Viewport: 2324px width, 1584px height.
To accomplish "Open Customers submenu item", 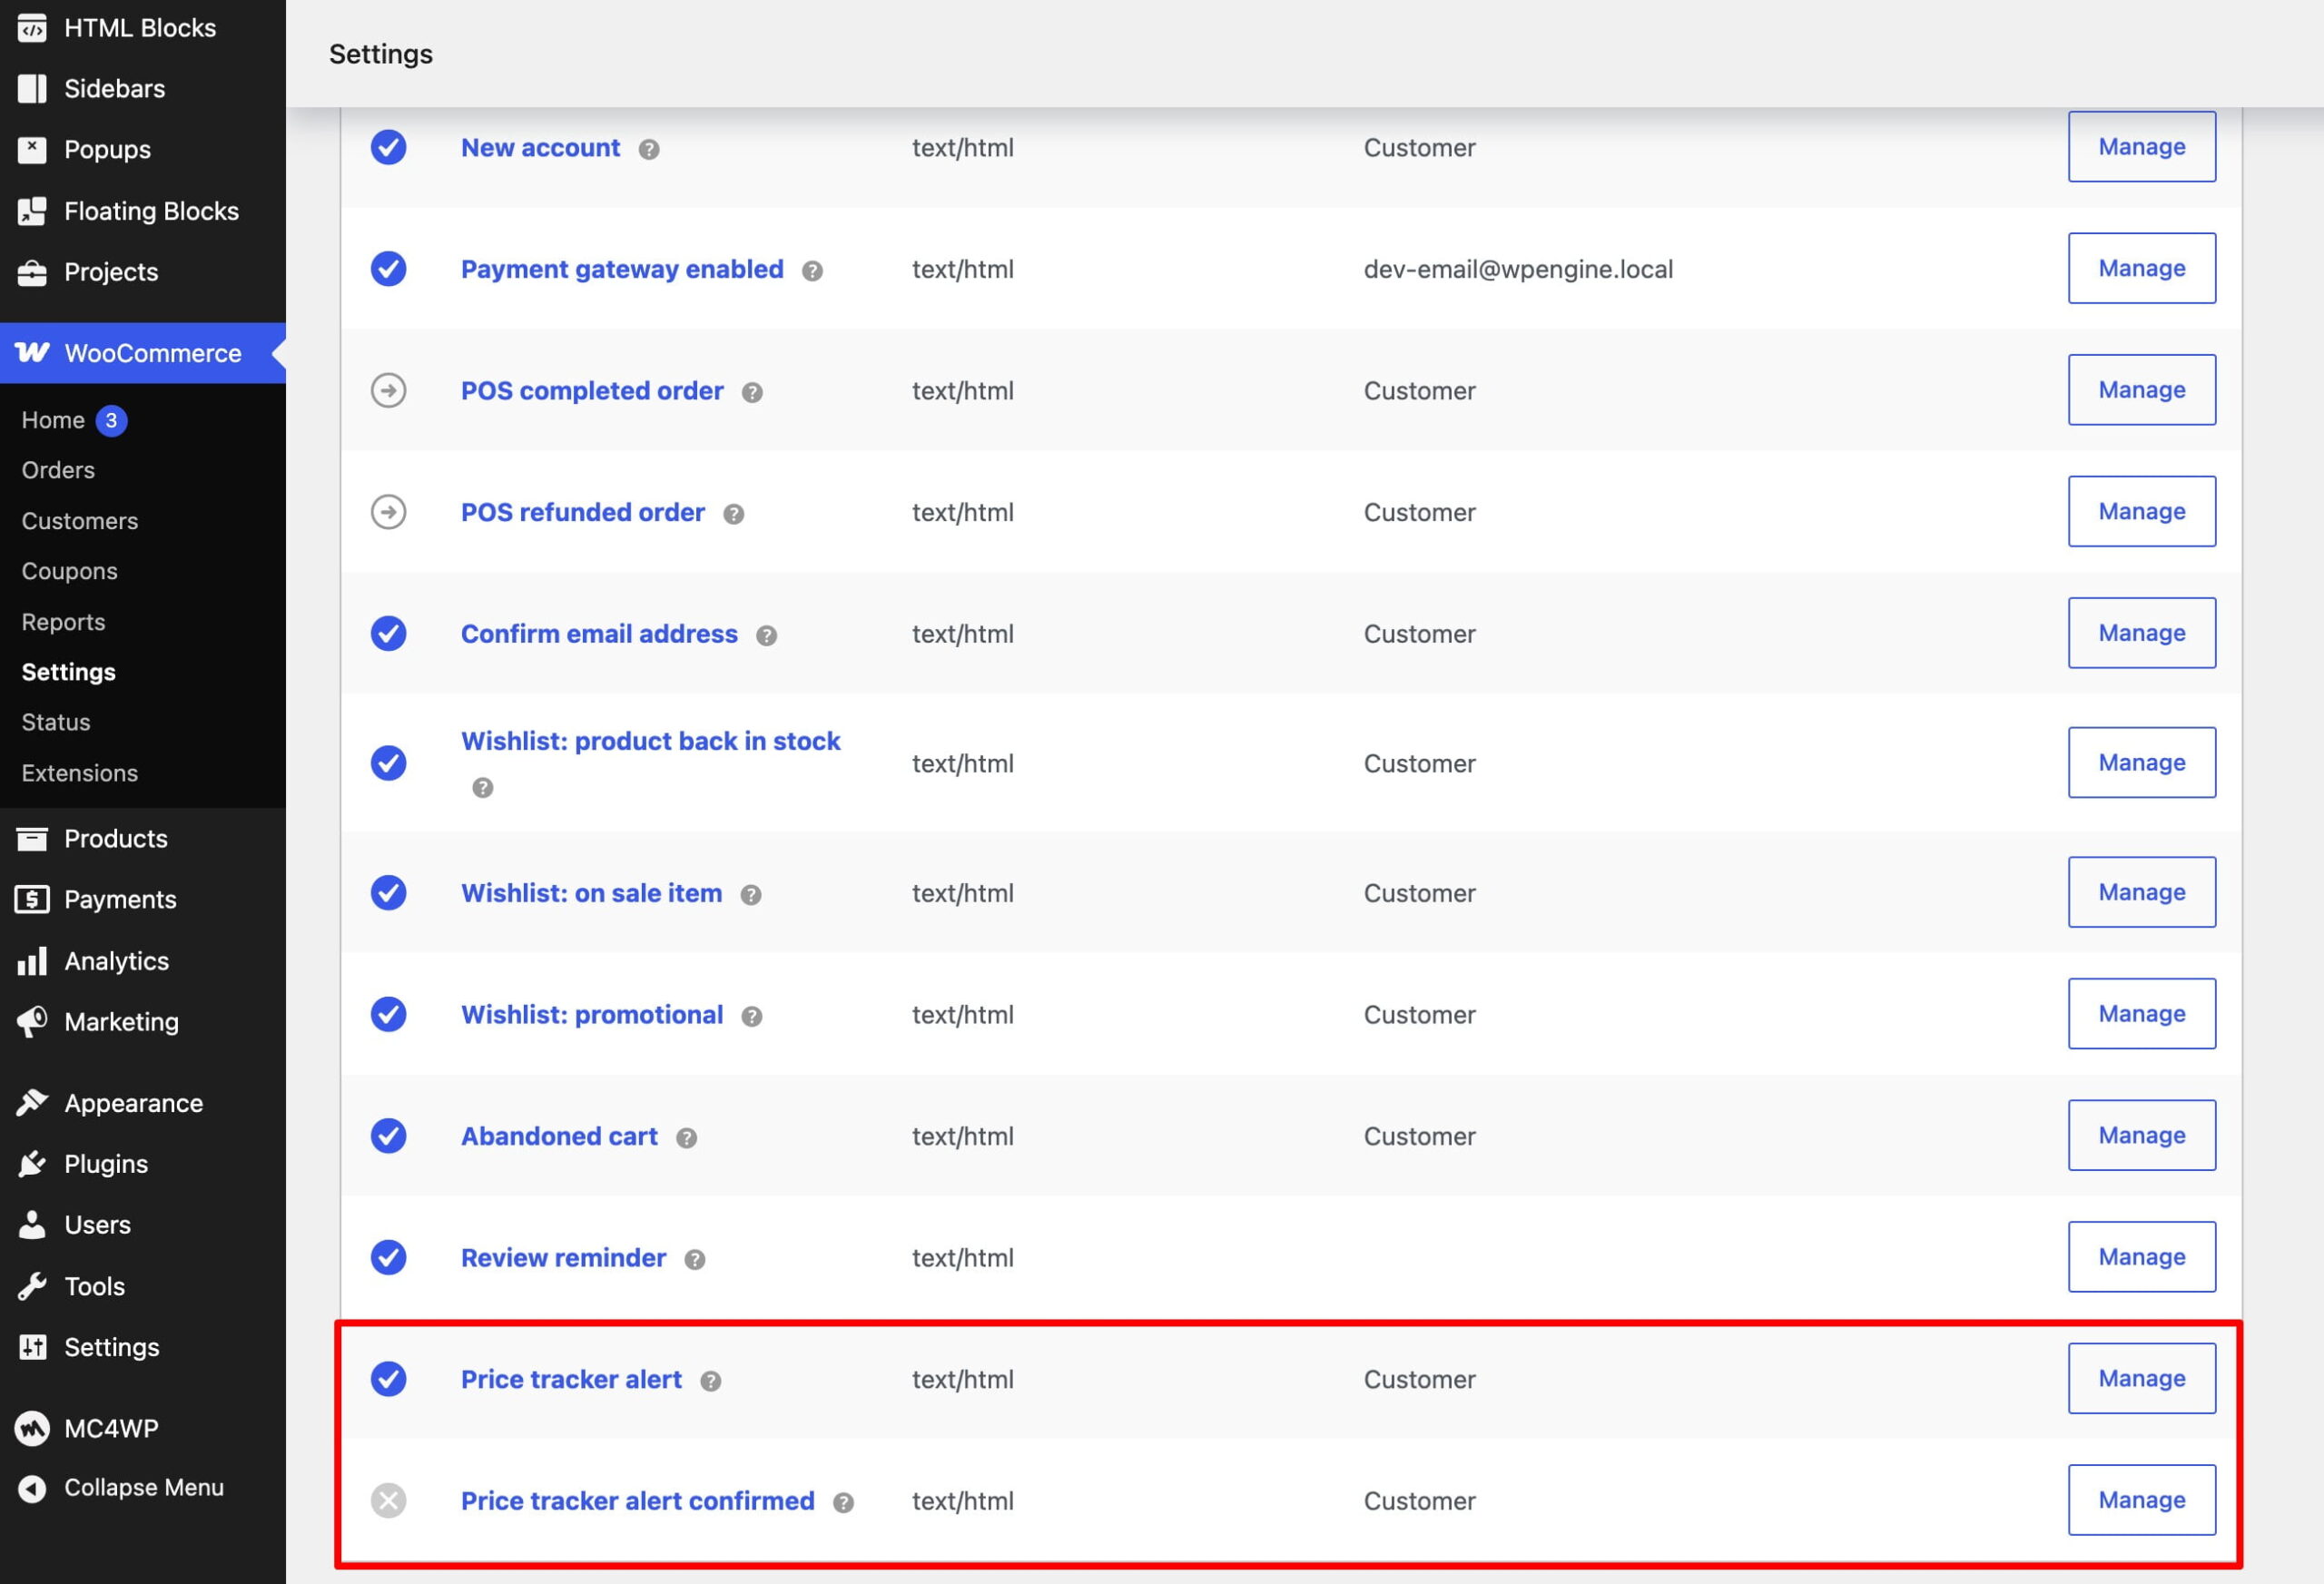I will (x=80, y=521).
